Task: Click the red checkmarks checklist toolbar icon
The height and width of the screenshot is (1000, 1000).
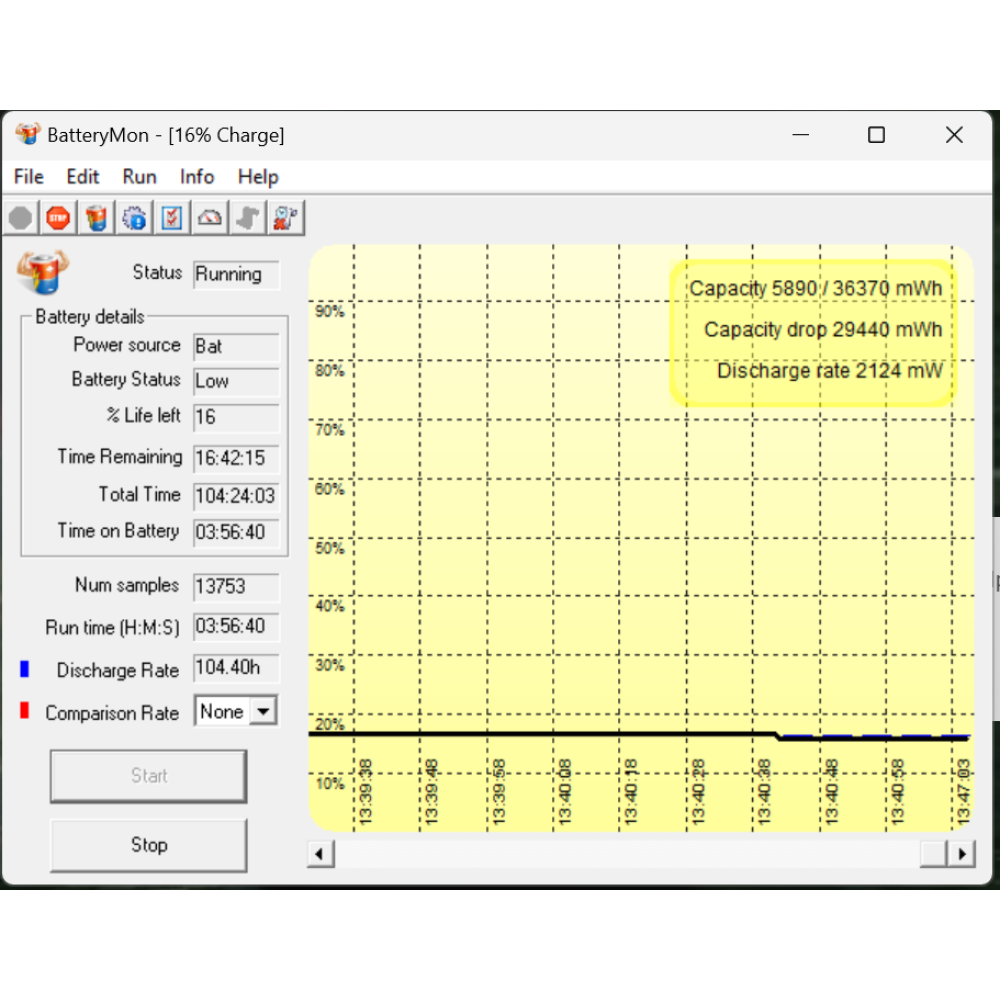Action: [172, 218]
